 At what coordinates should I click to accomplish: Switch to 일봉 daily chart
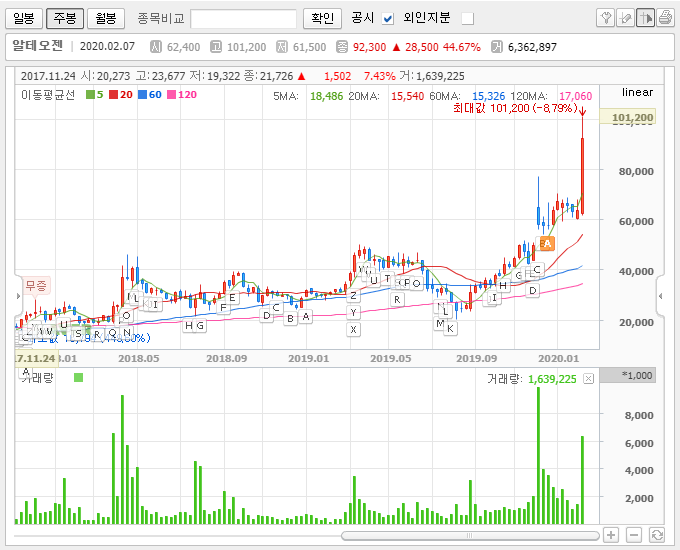tap(24, 18)
